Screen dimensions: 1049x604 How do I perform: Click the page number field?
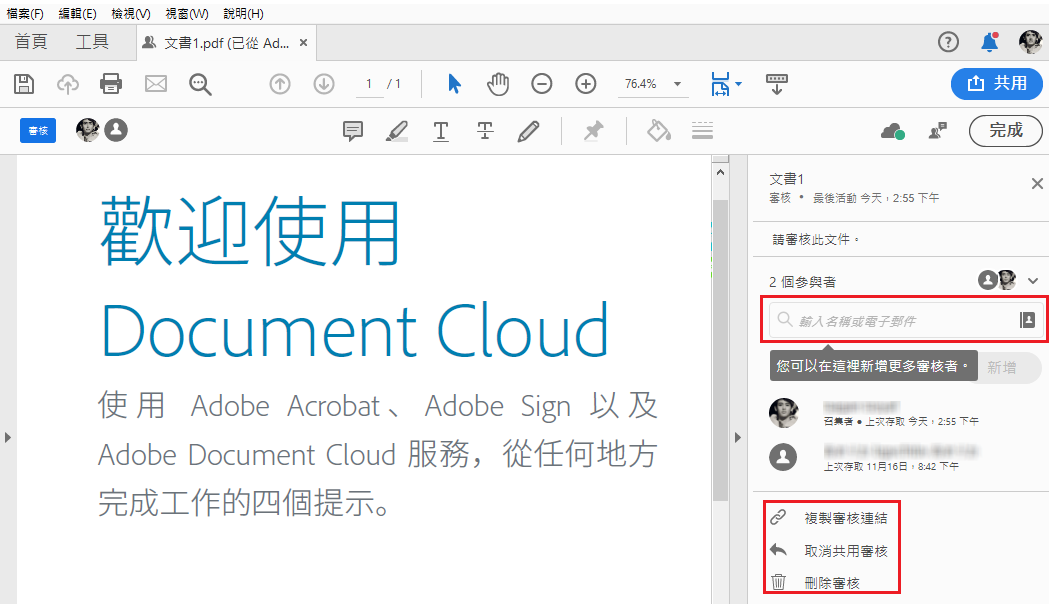369,84
